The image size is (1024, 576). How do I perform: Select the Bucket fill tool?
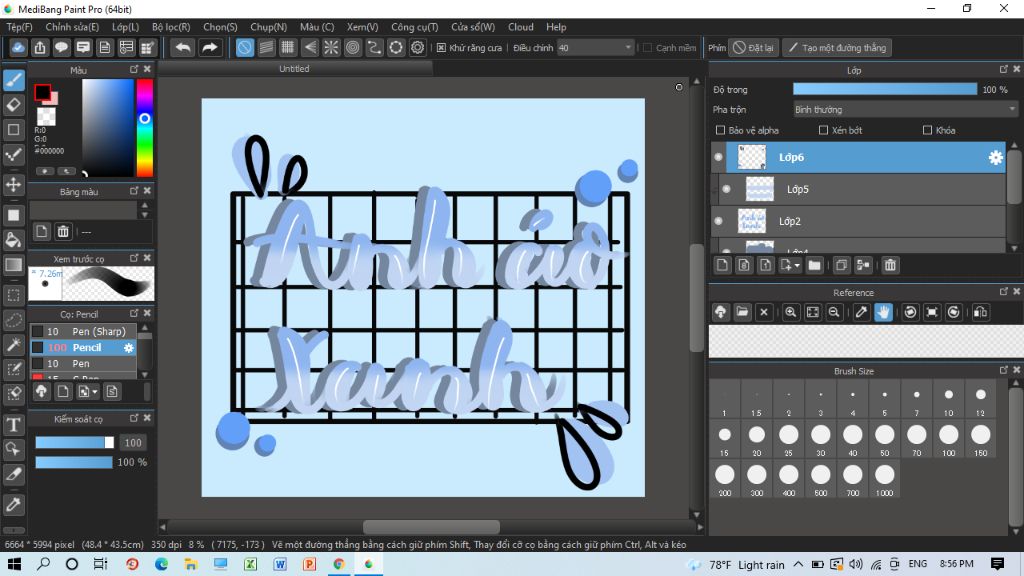[x=14, y=240]
